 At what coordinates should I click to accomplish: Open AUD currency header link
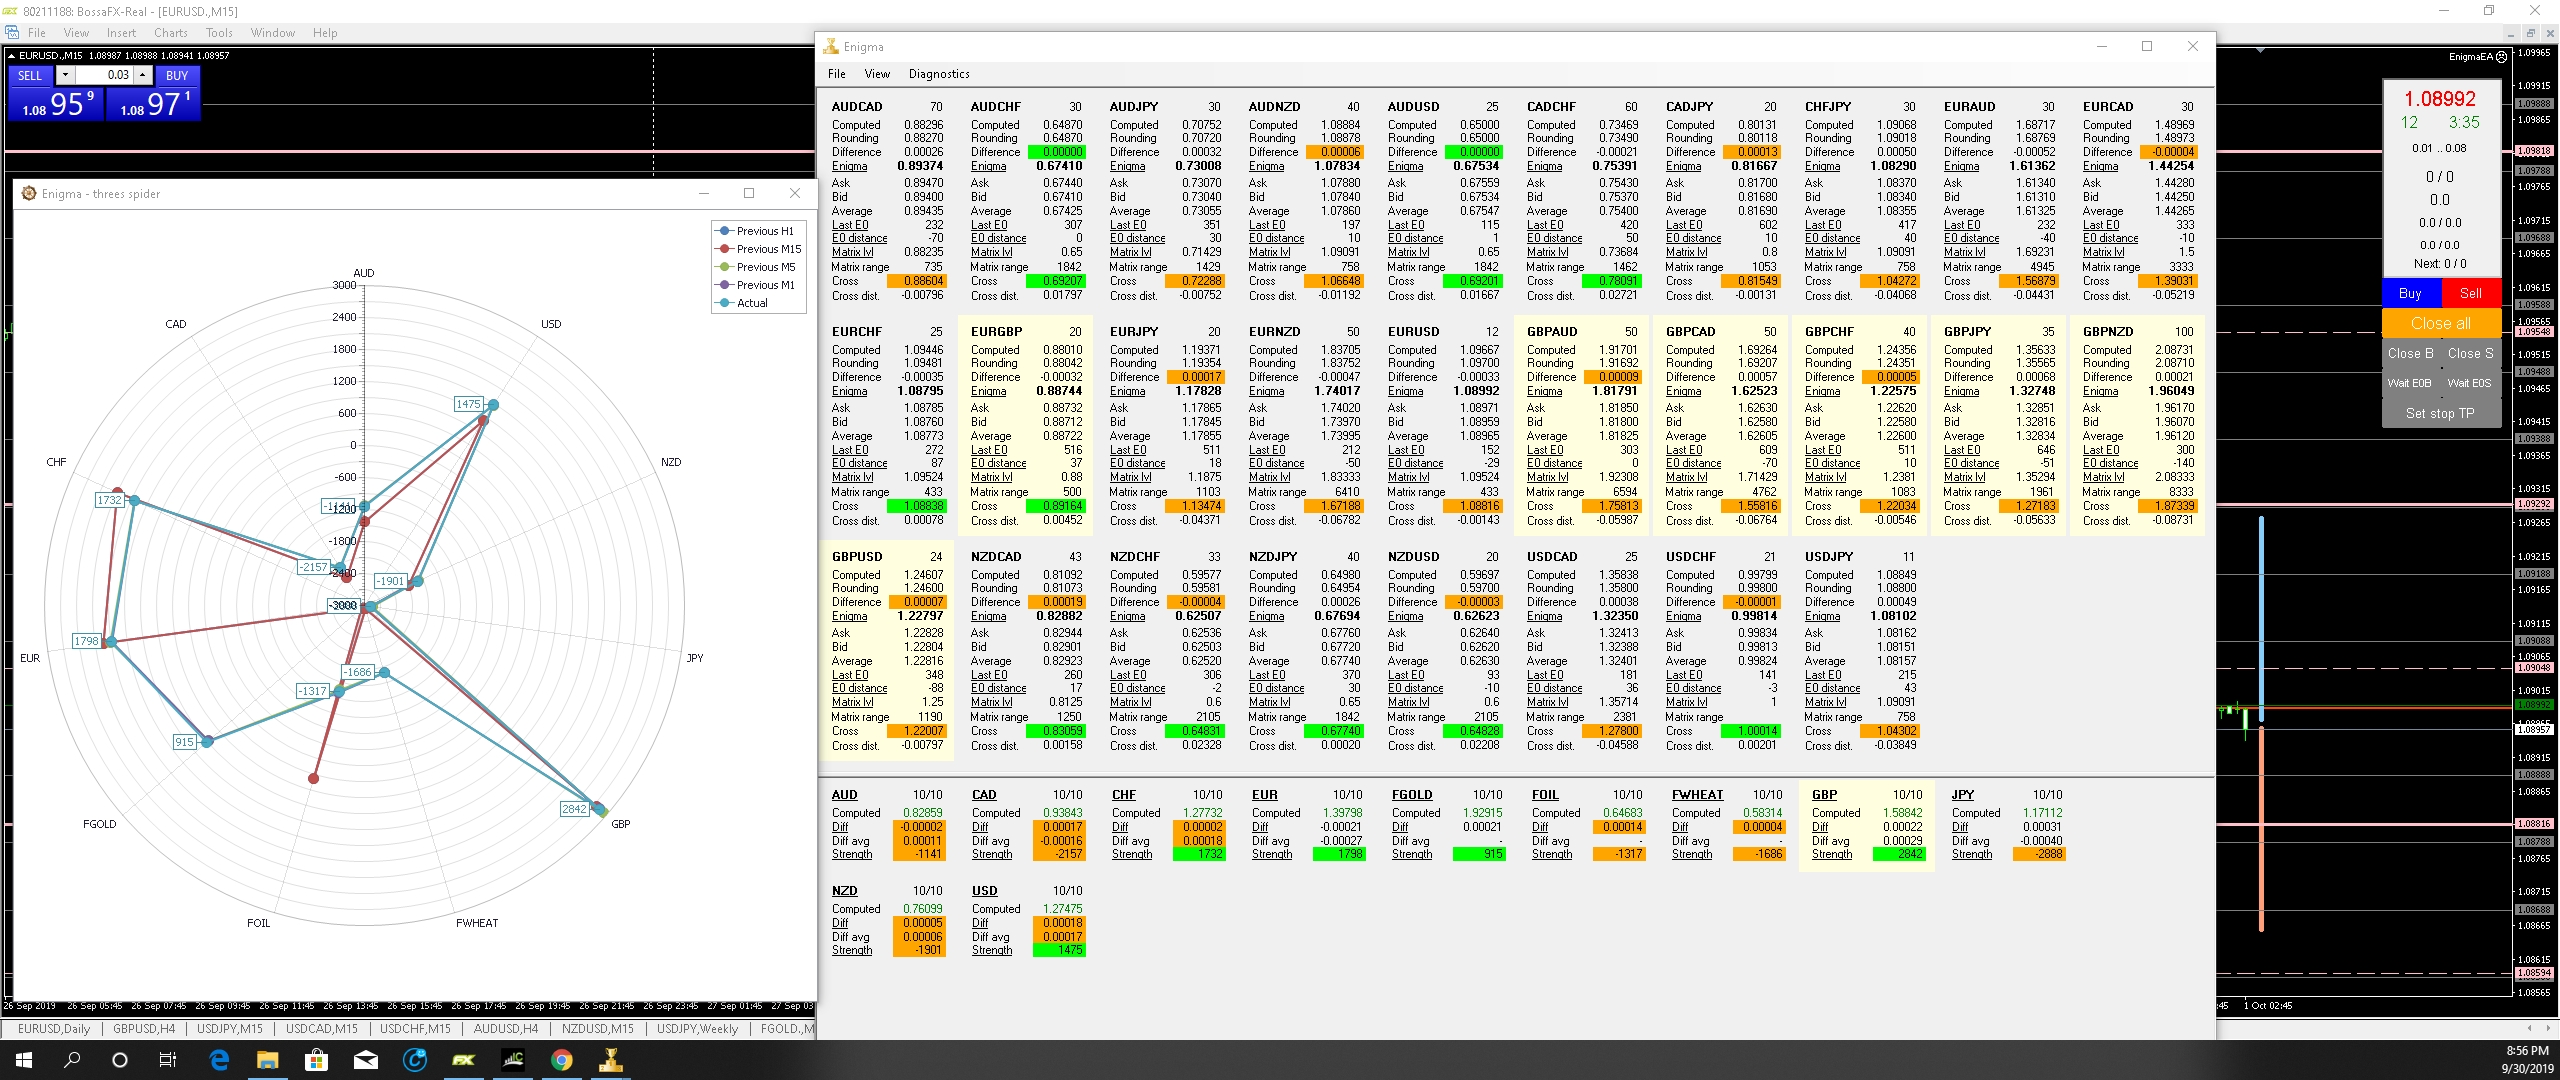[845, 795]
